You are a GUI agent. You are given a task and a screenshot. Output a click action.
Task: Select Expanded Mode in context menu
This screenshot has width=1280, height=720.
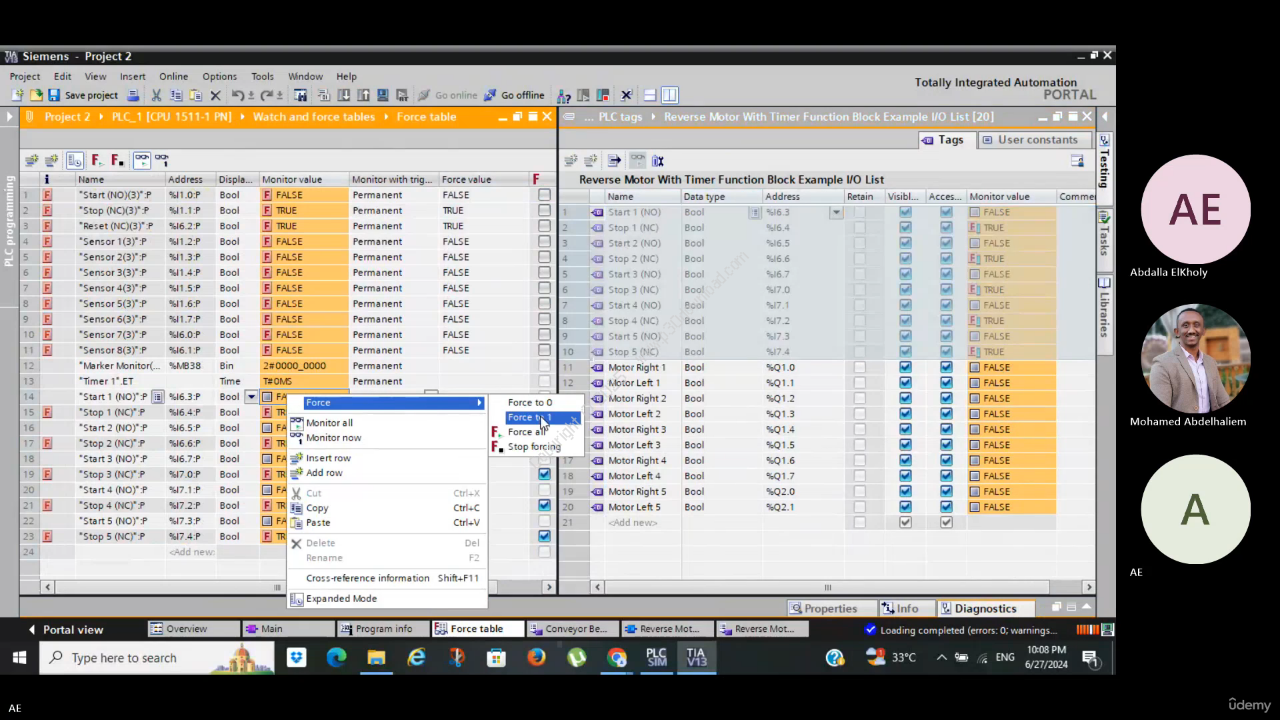click(341, 598)
